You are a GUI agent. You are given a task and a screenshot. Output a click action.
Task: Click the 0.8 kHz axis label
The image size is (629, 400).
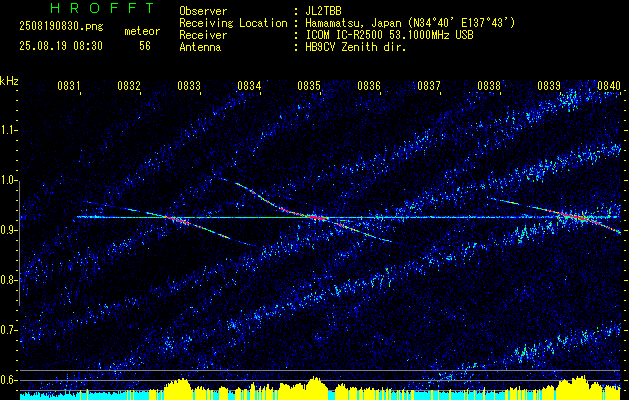(x=8, y=280)
